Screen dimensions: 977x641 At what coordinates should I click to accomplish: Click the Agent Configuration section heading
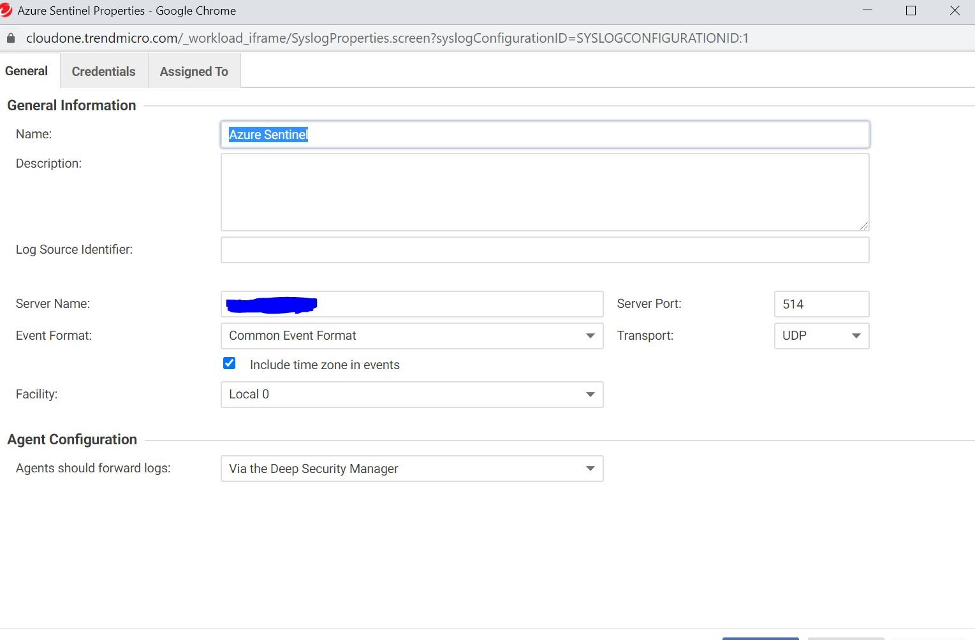pos(72,439)
